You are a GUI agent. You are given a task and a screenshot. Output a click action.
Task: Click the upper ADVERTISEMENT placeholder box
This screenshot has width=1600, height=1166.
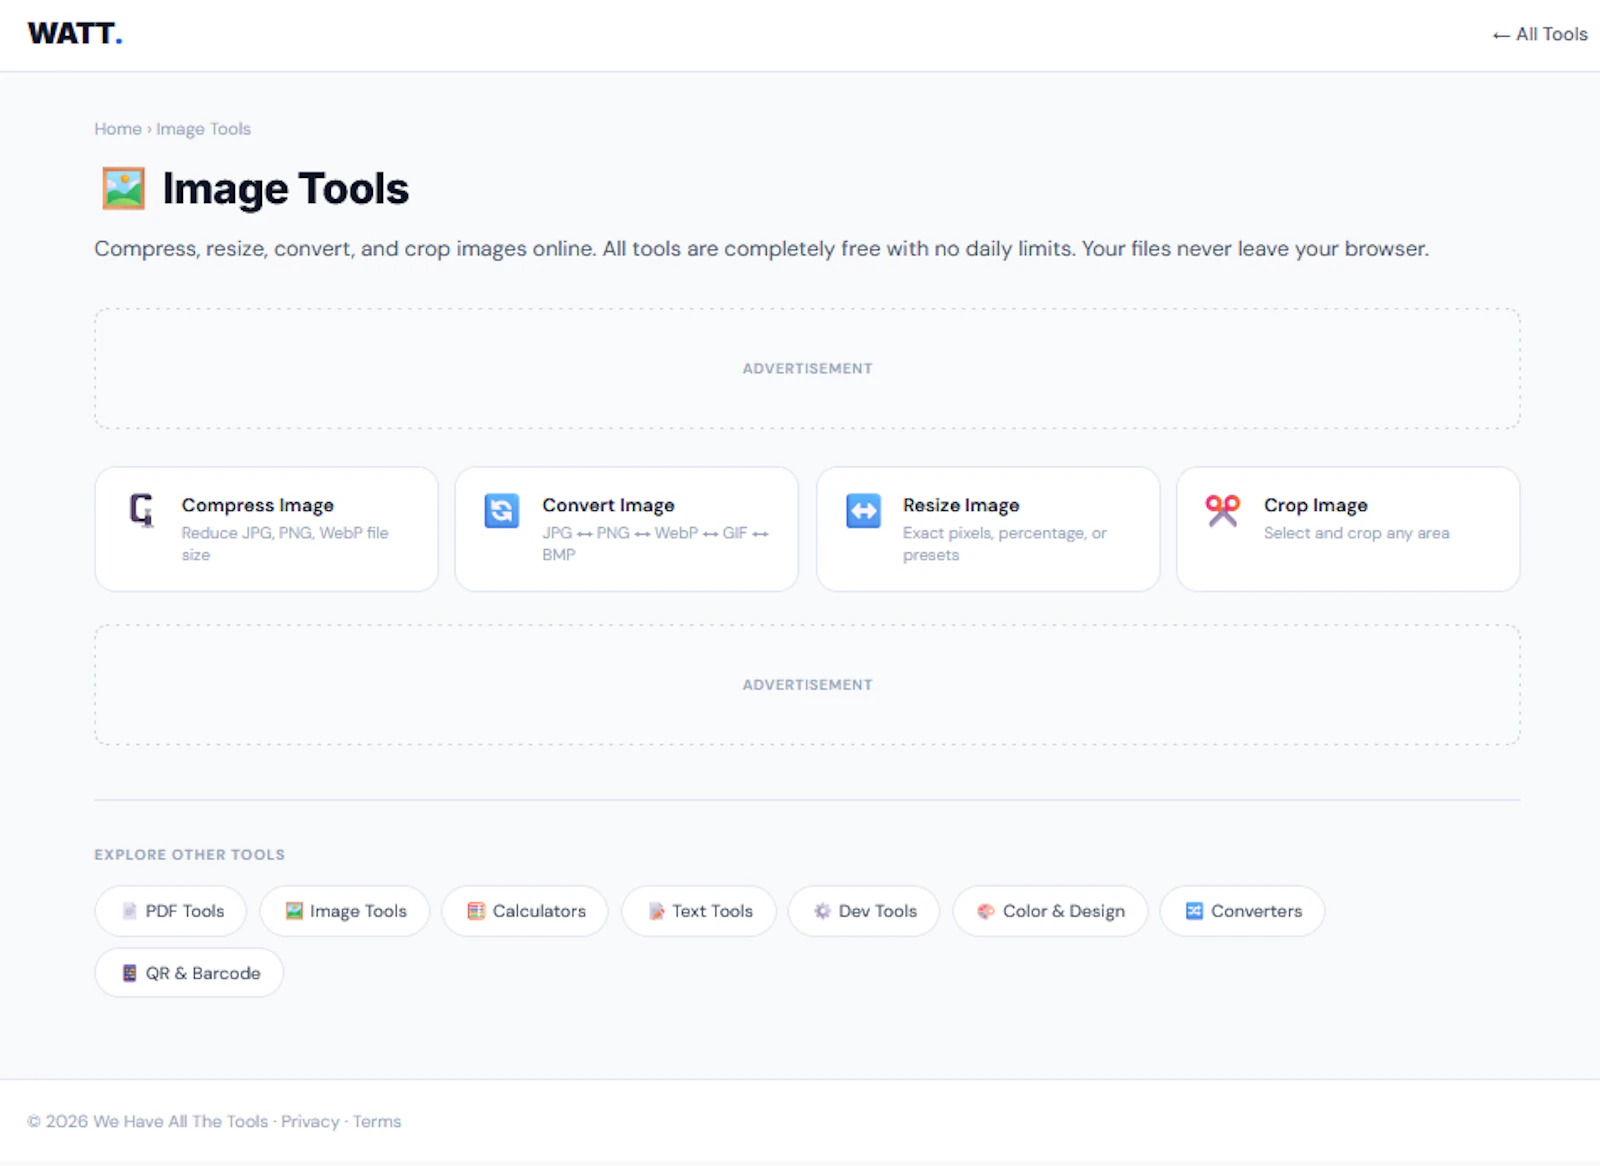(808, 368)
